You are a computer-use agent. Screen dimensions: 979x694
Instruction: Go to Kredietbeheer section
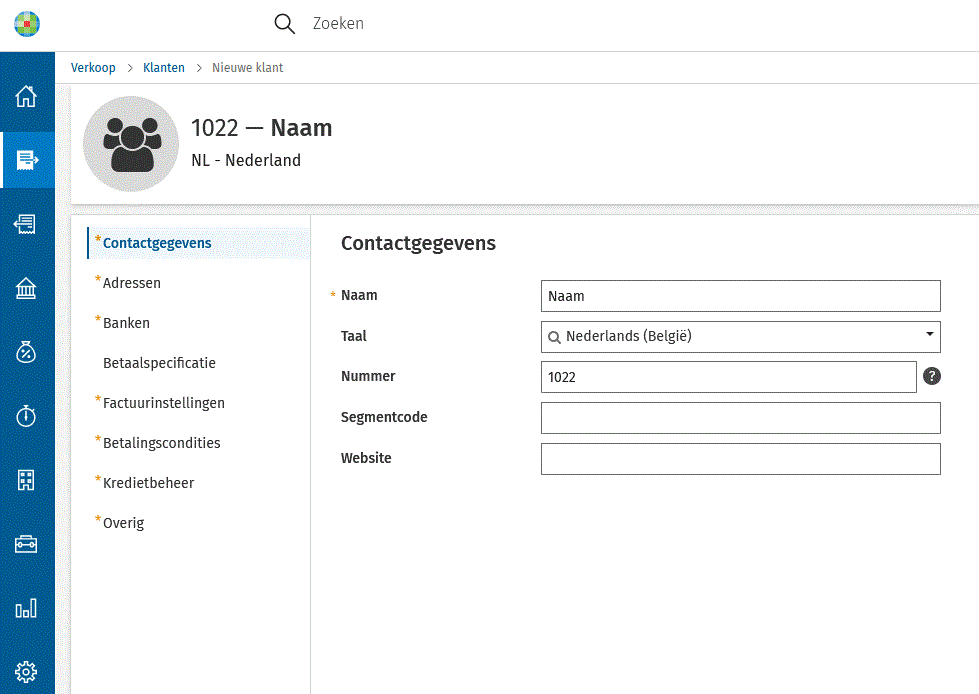click(x=148, y=483)
